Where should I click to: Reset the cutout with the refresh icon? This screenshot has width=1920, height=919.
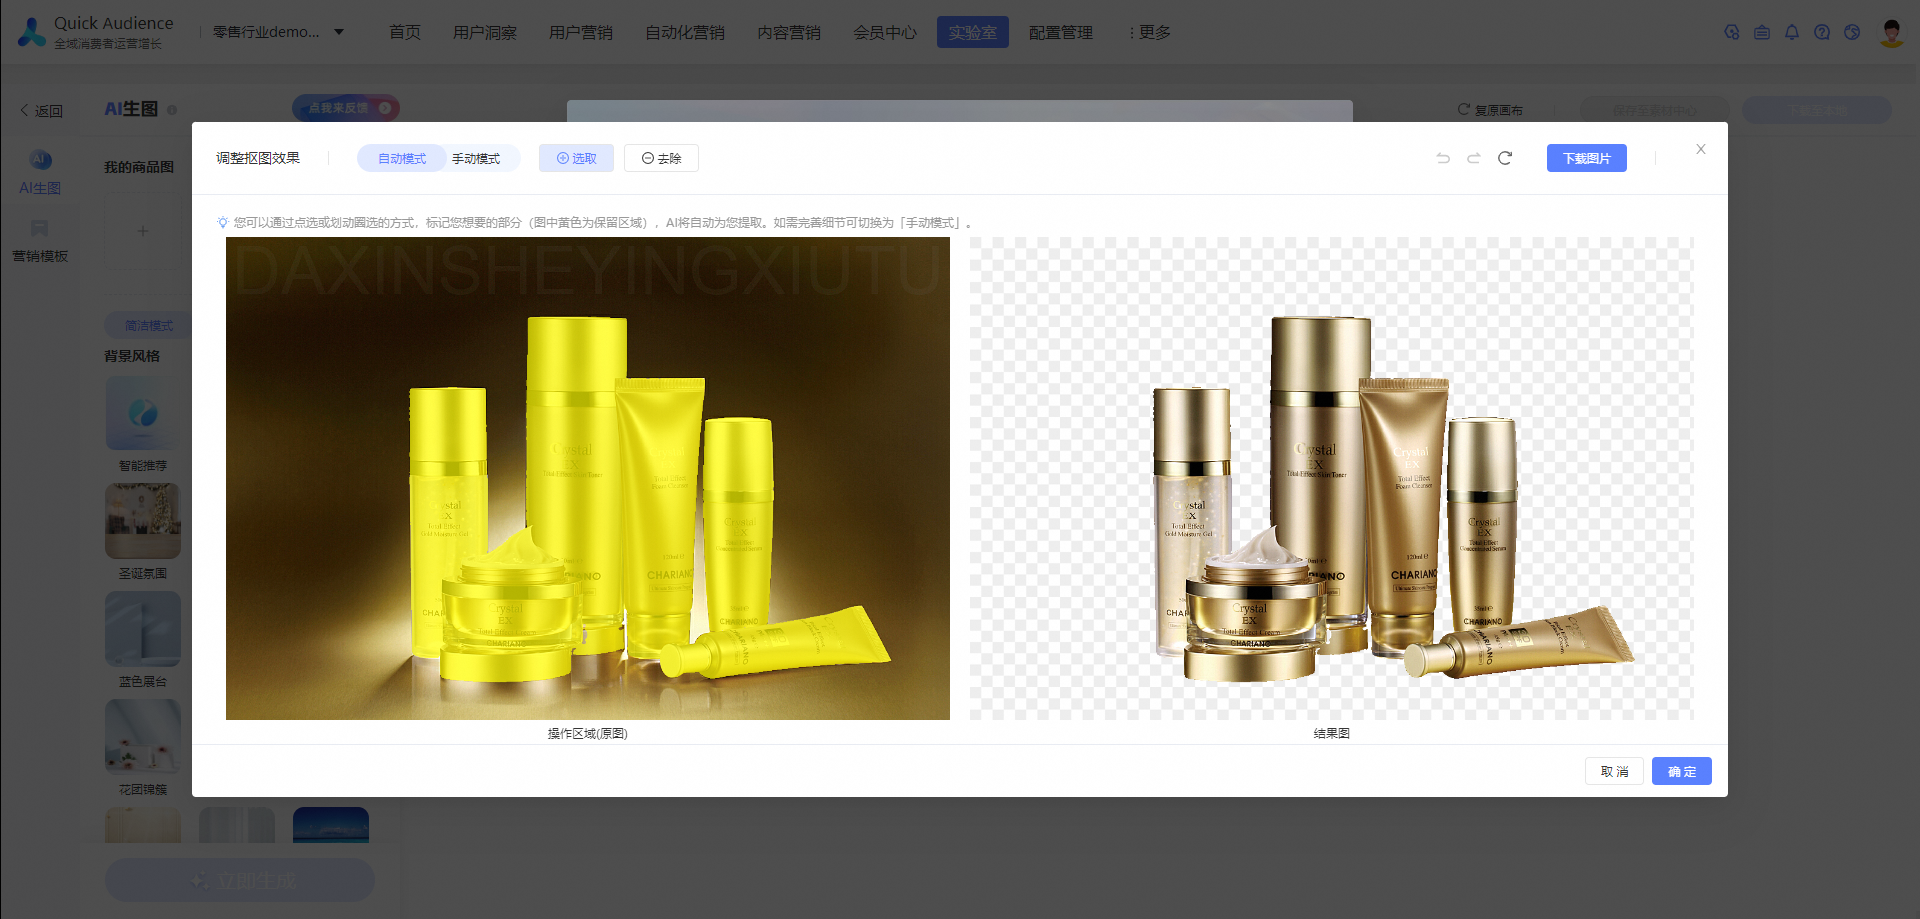[x=1505, y=158]
